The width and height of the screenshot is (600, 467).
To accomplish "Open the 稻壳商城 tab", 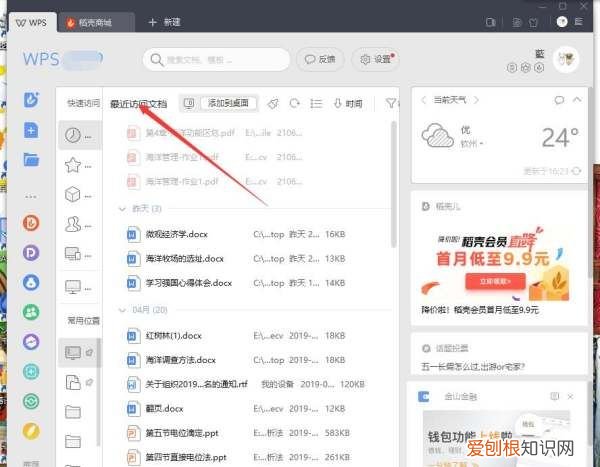I will (96, 23).
